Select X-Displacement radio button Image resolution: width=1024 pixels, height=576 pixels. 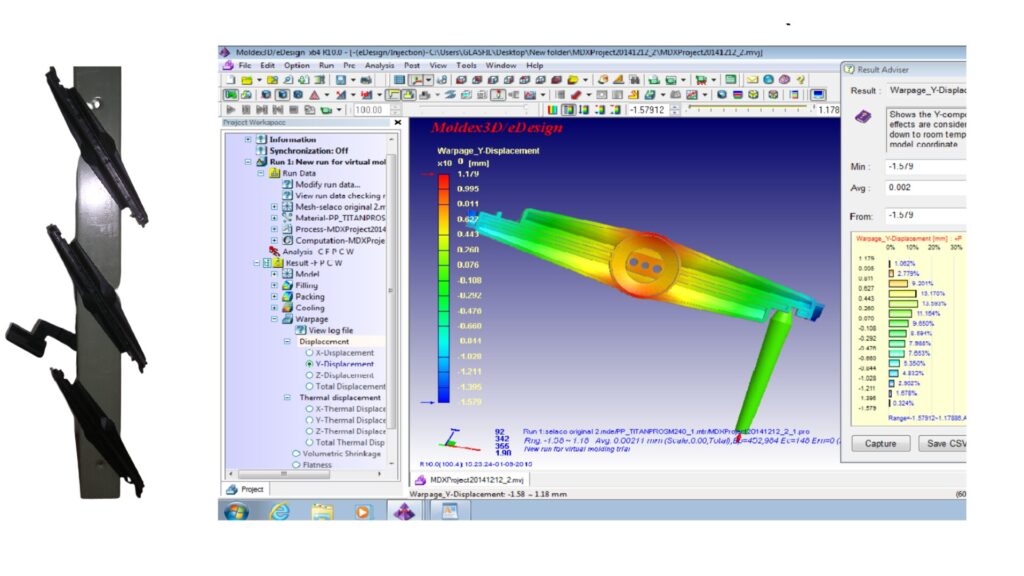[x=309, y=353]
